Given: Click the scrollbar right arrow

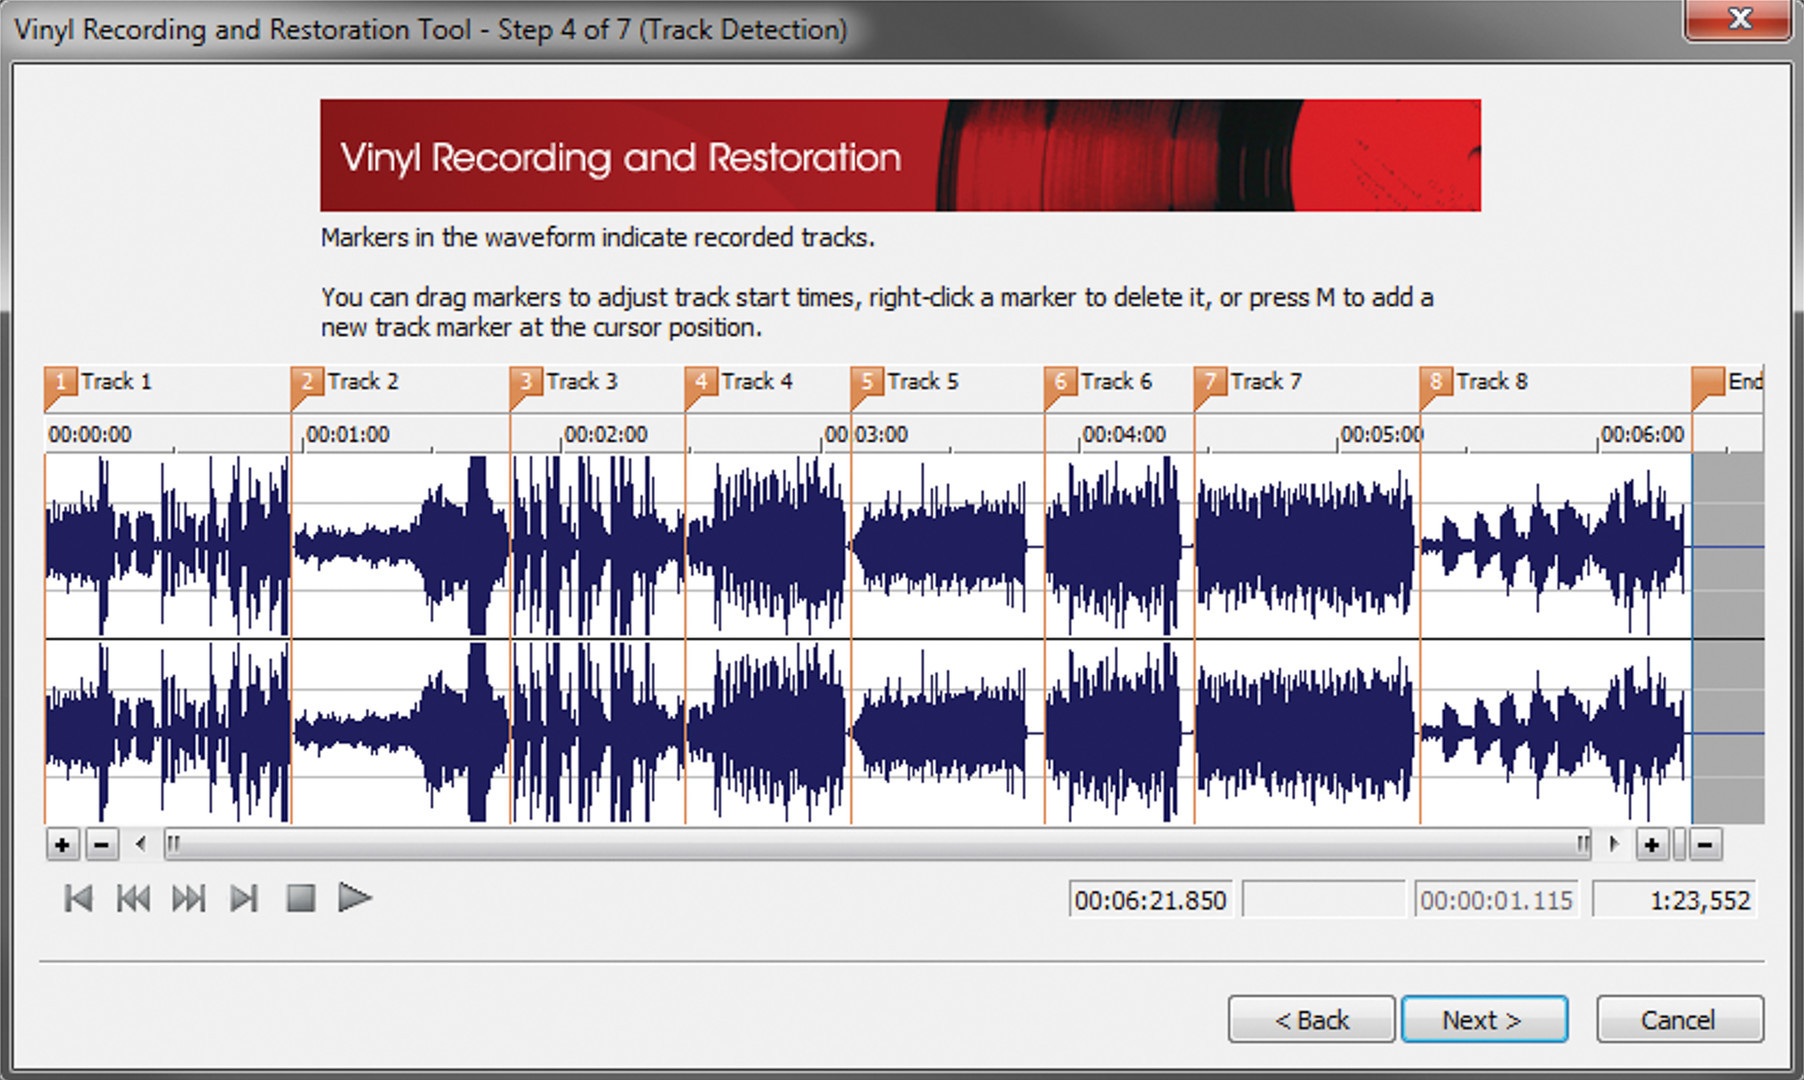Looking at the screenshot, I should (1614, 845).
